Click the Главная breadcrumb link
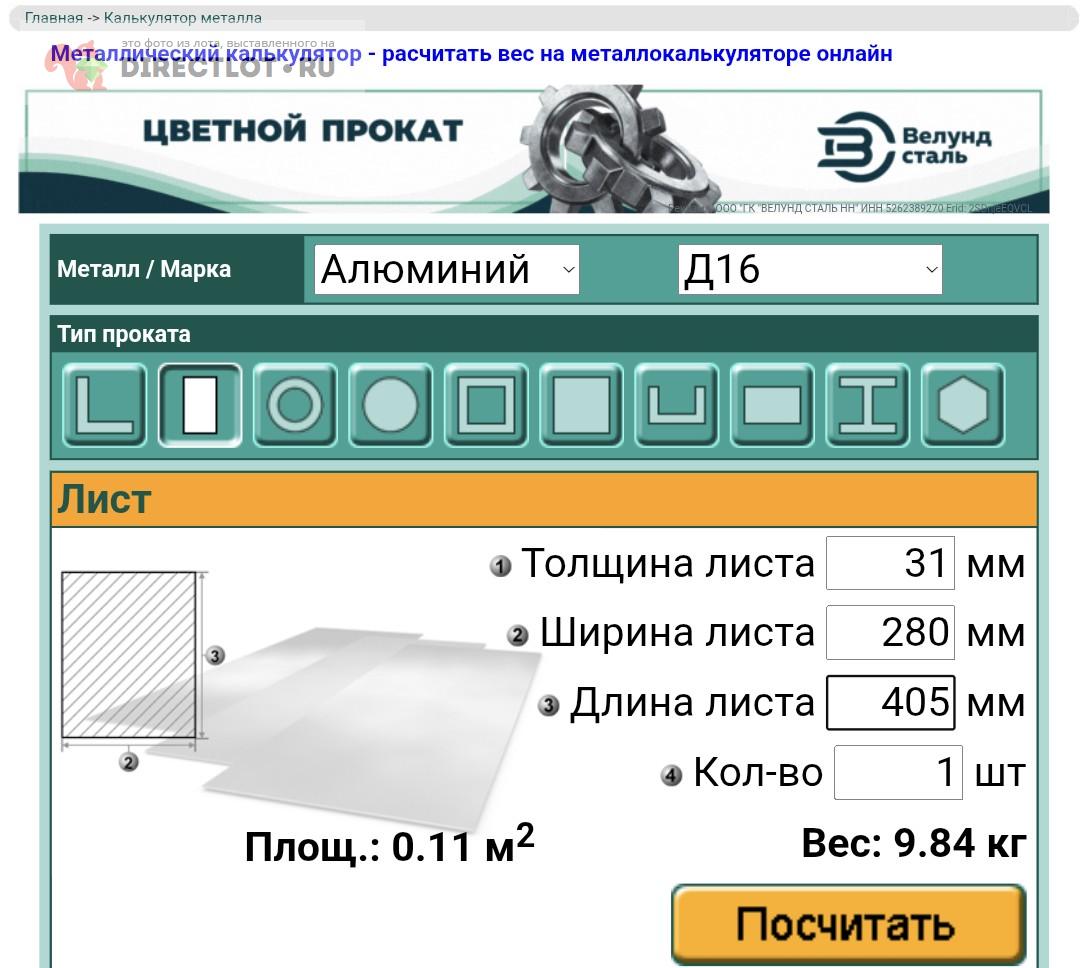Screen dimensions: 1080x968 coord(53,18)
